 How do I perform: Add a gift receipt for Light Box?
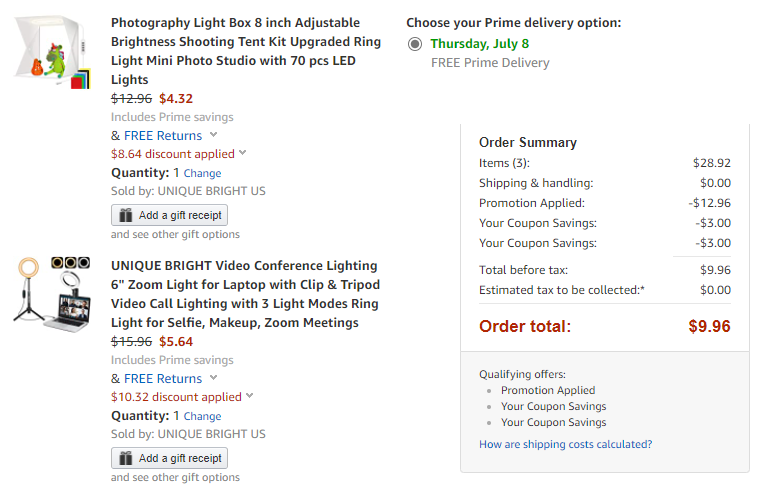pos(169,215)
